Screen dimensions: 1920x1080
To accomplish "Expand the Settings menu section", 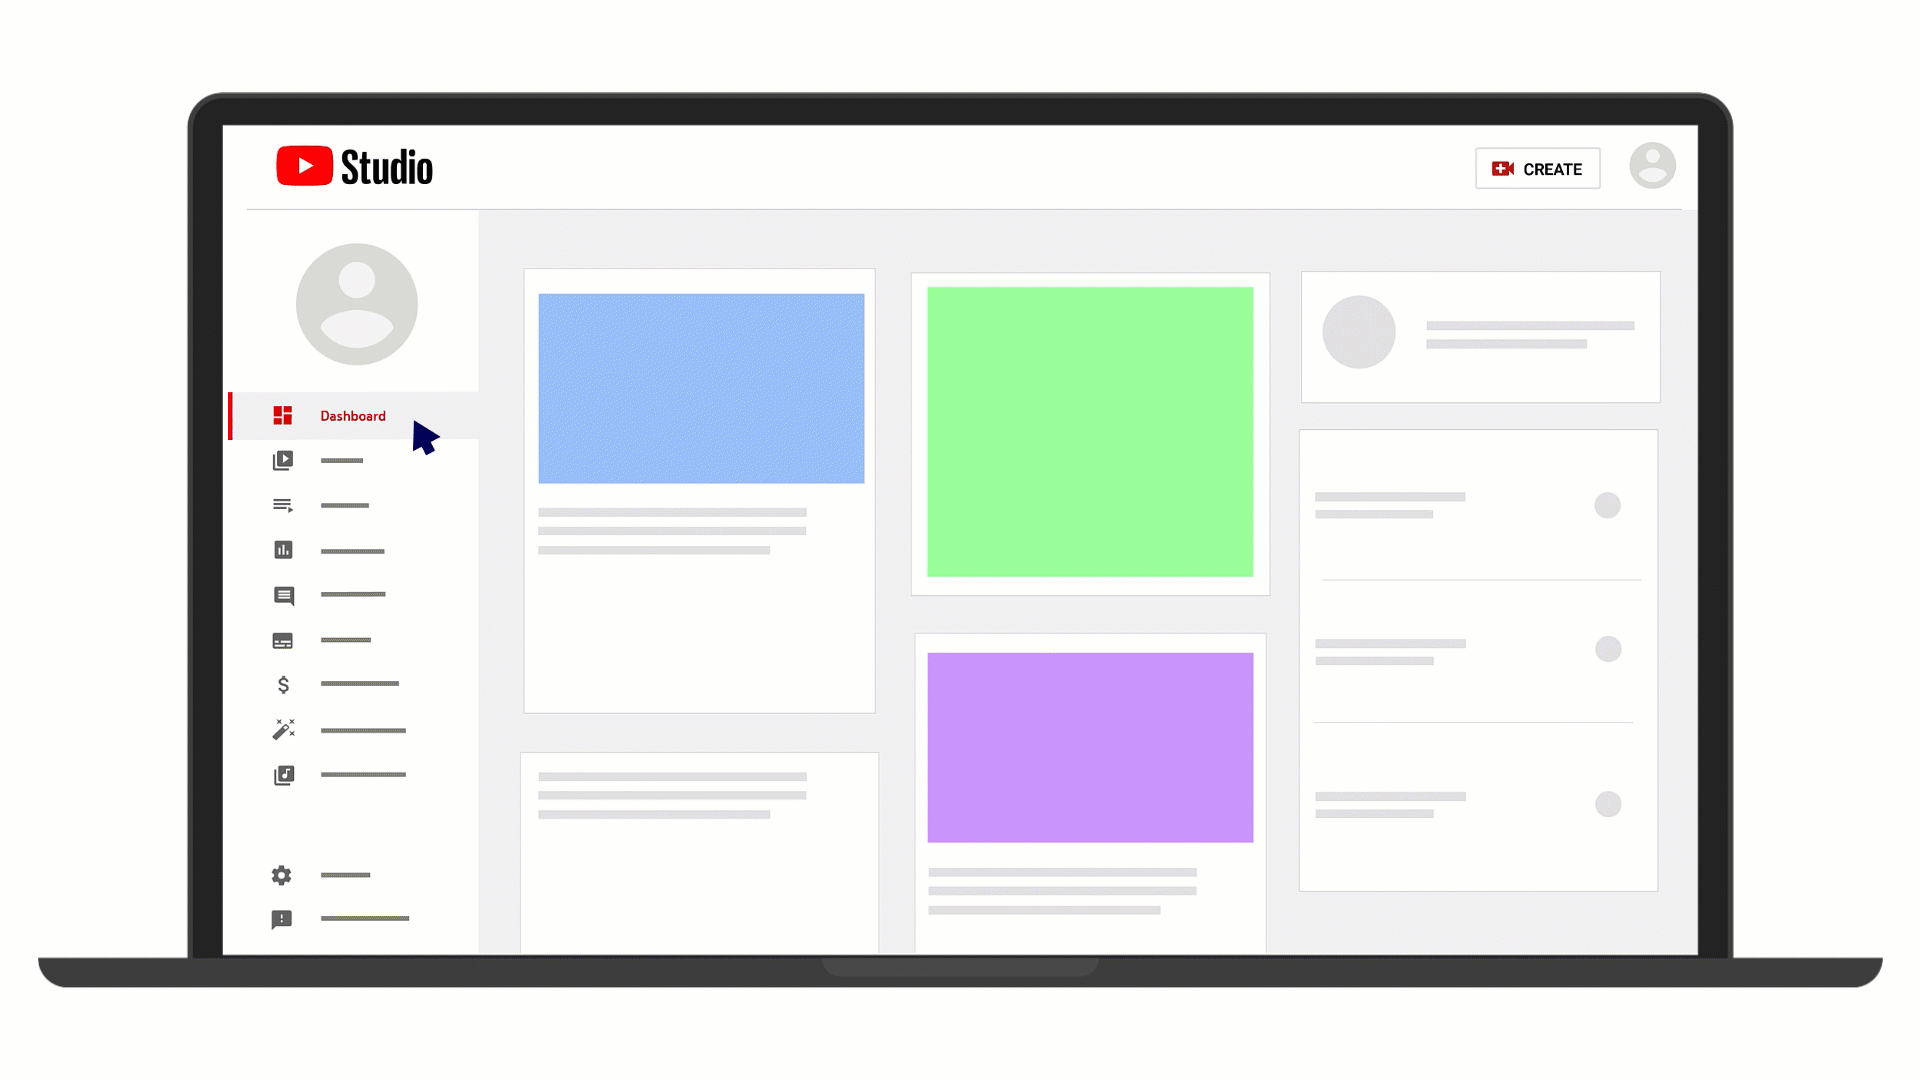I will (281, 874).
